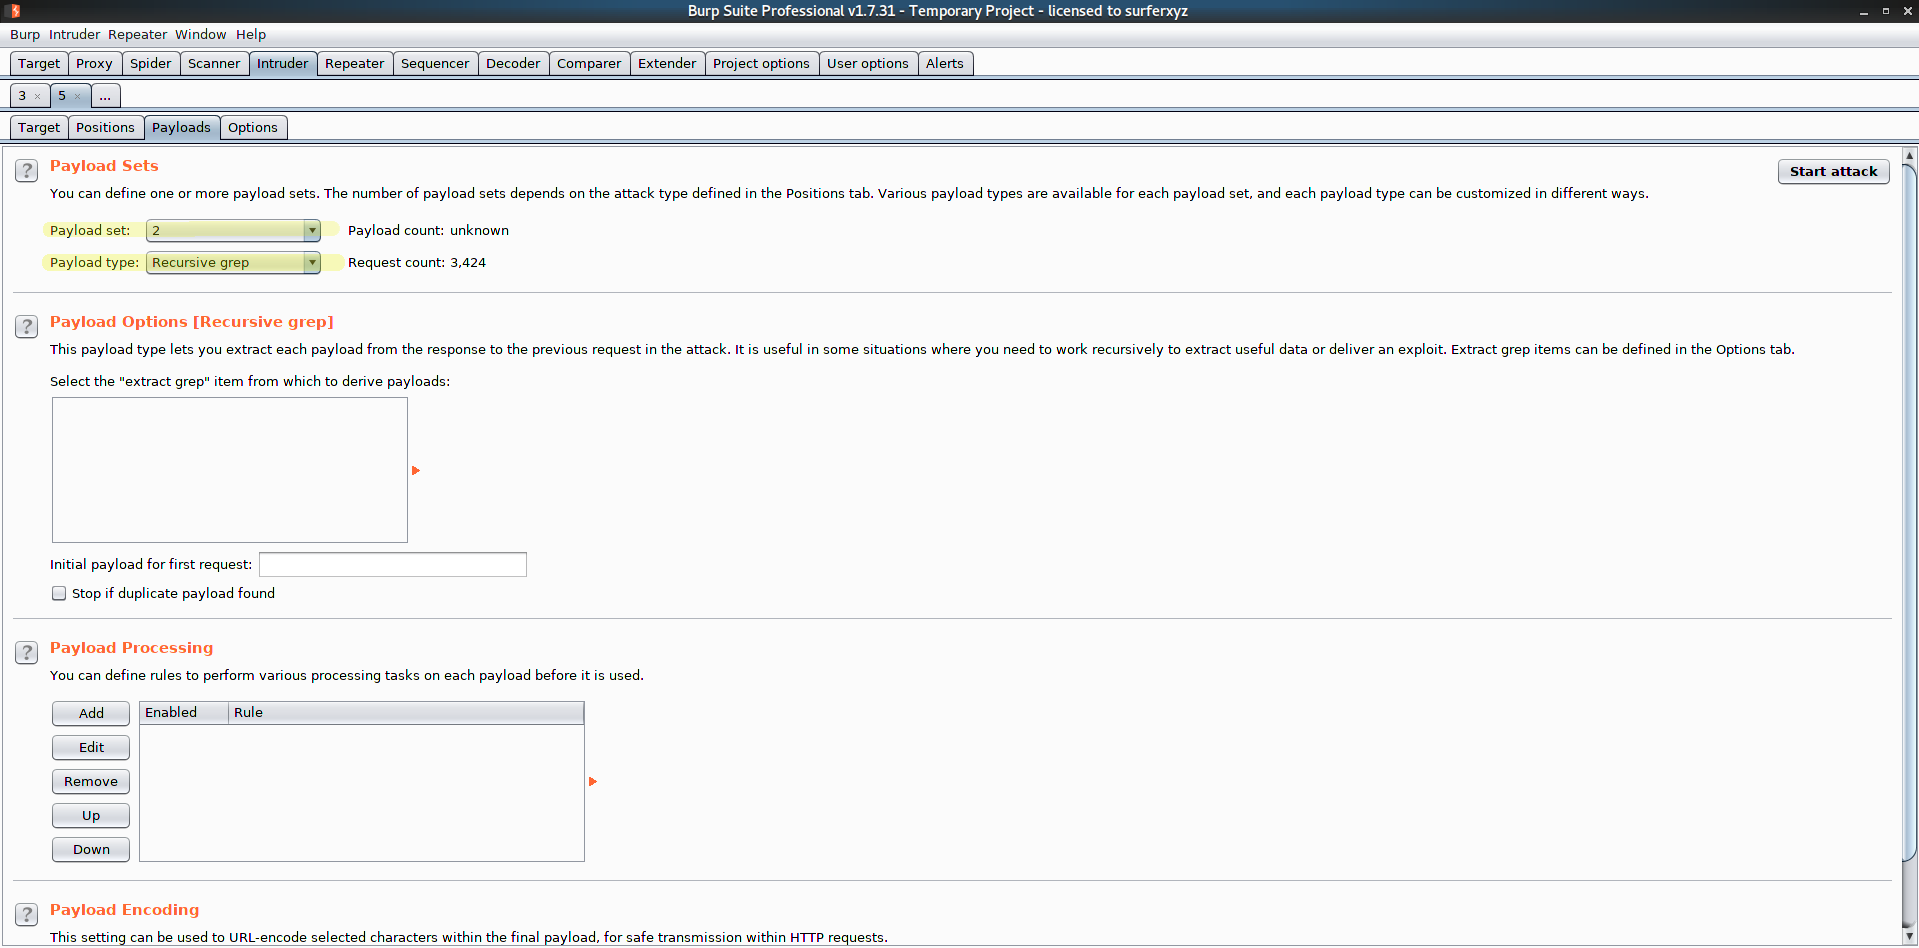Switch to the Proxy tab
Viewport: 1919px width, 948px height.
point(94,63)
